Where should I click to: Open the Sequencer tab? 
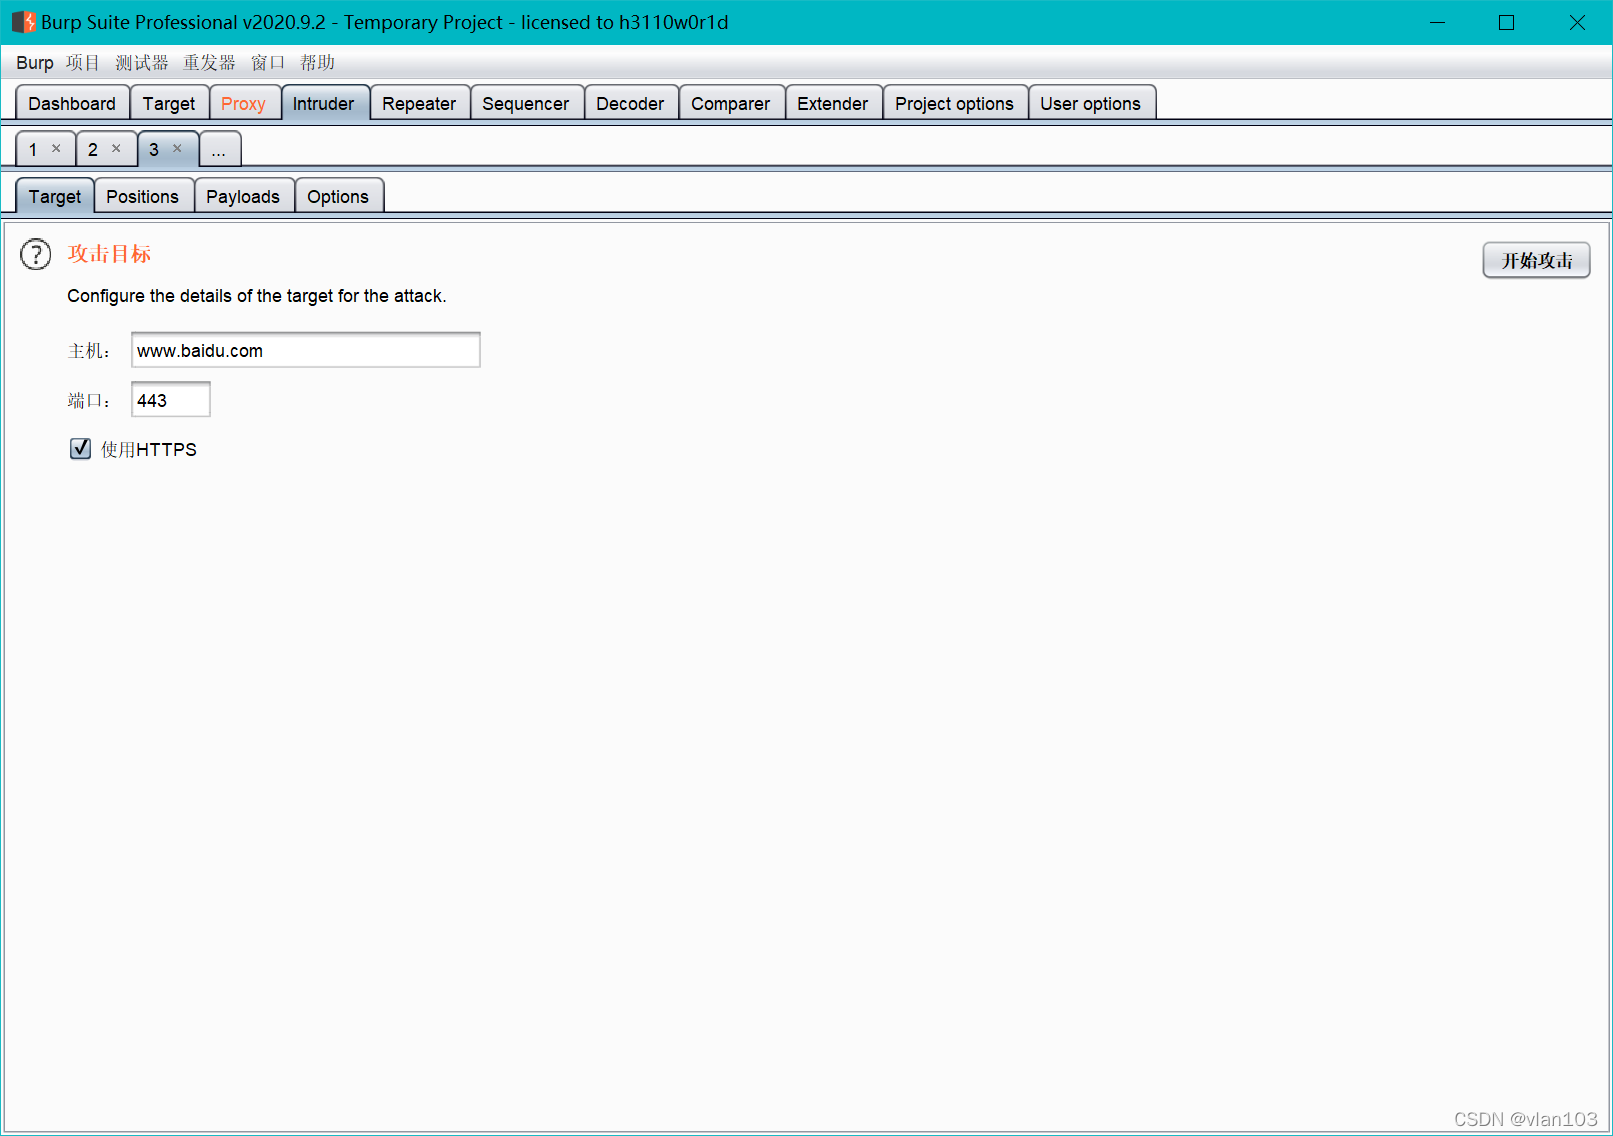[x=526, y=103]
